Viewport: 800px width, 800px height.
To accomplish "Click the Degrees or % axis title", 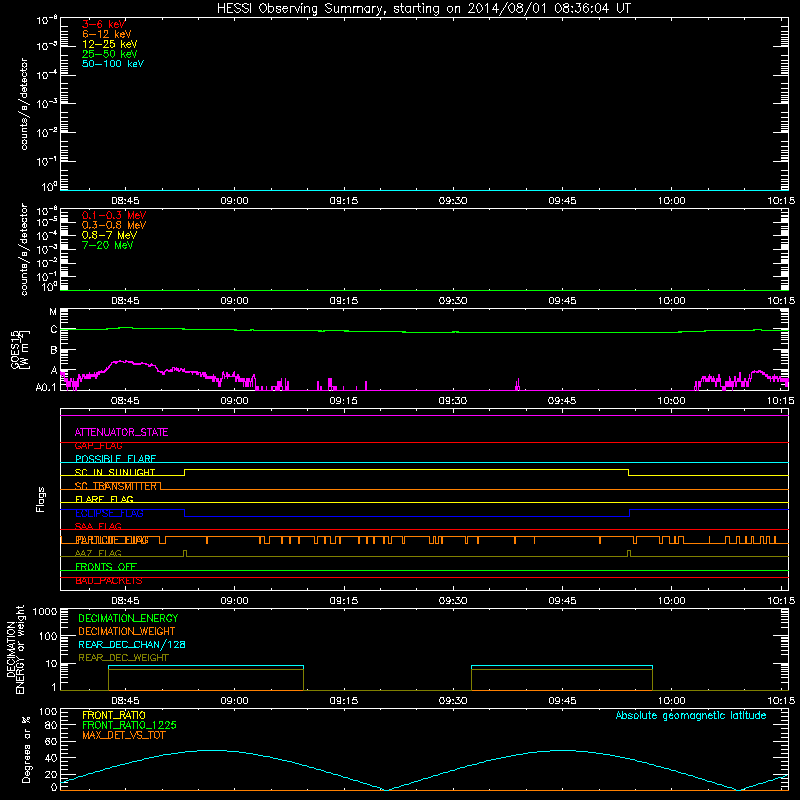I will [x=26, y=749].
